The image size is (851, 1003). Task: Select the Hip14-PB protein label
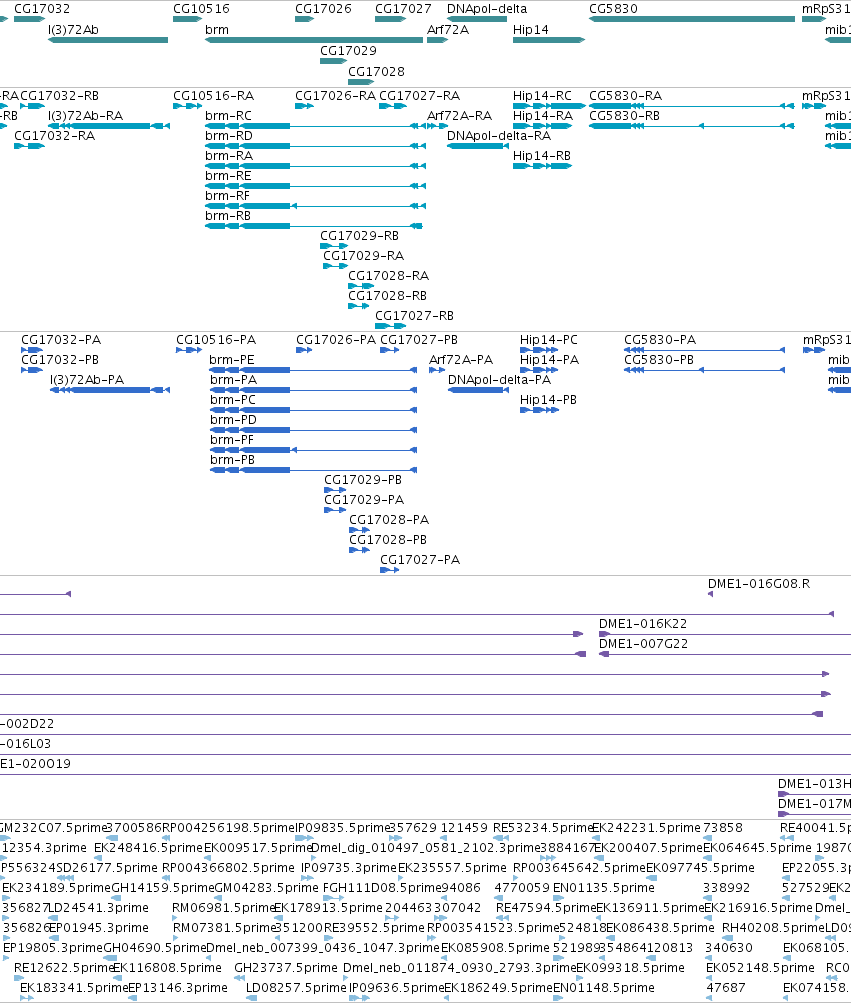coord(548,400)
